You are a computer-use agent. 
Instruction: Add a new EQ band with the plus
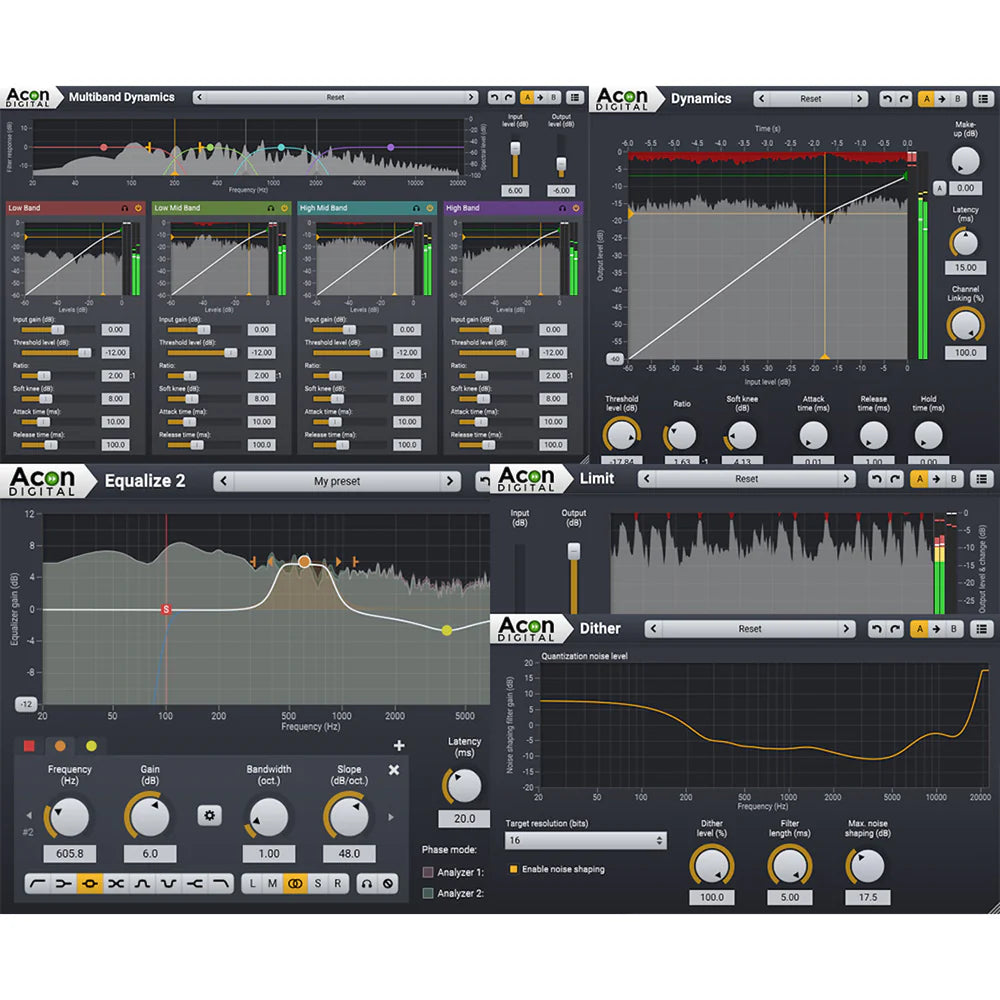[x=399, y=745]
